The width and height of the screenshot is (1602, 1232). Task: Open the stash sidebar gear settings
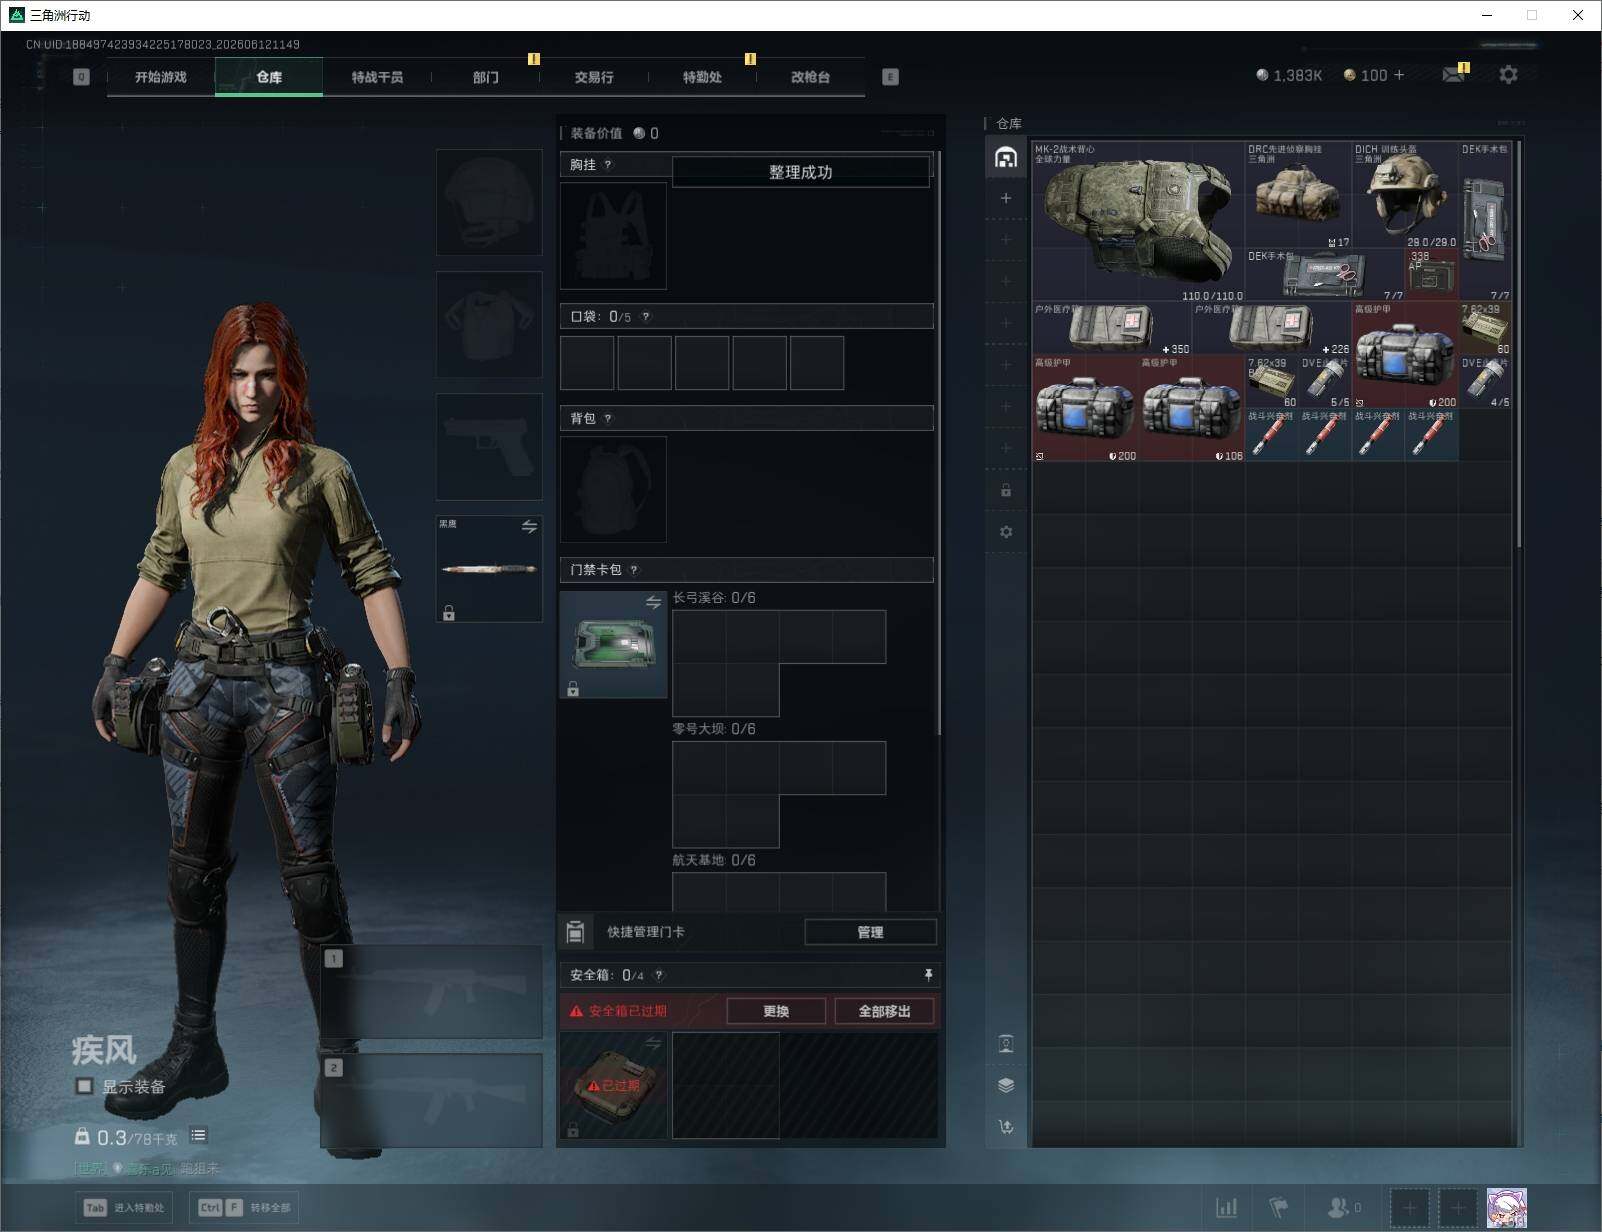1006,532
